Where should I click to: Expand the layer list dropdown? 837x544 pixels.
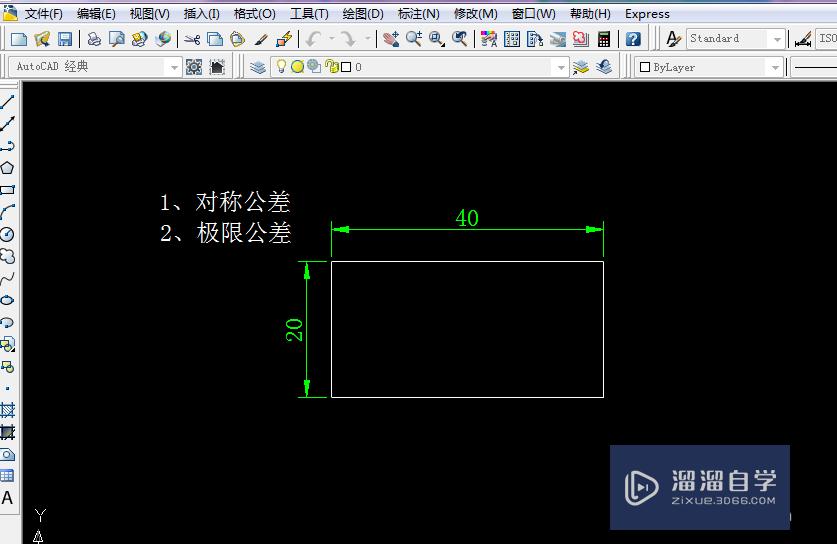560,67
